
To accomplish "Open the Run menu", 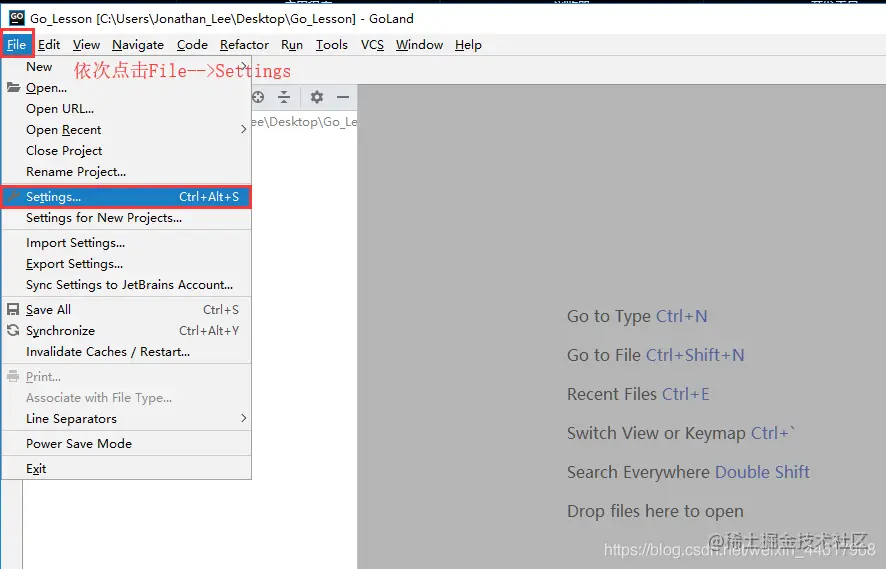I will (x=292, y=45).
